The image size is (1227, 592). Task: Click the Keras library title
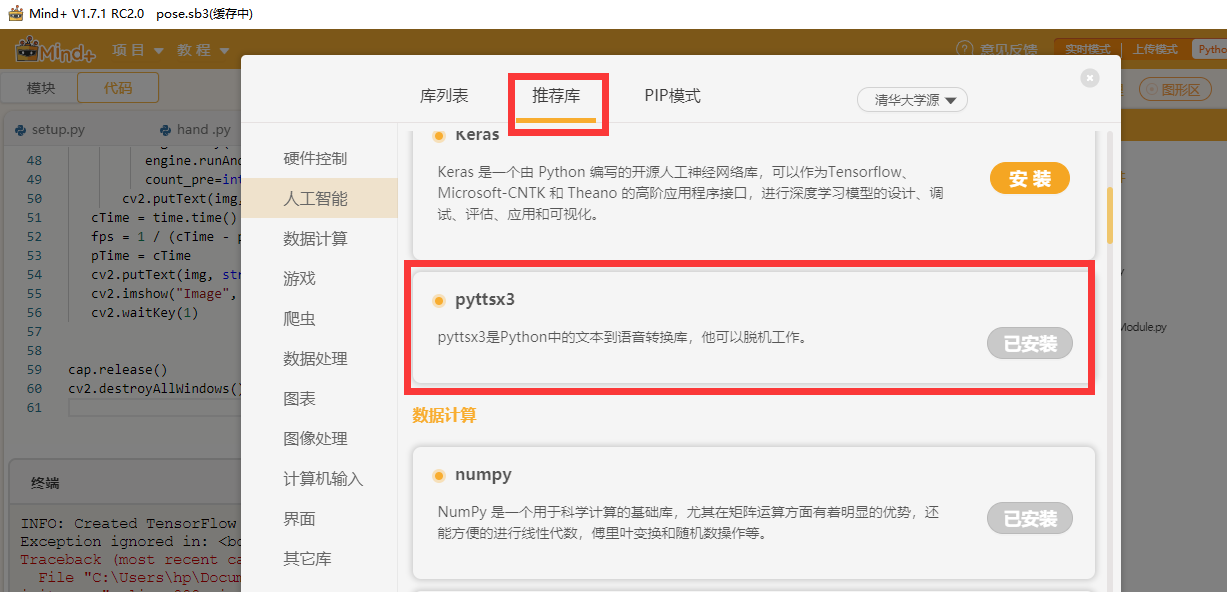(x=477, y=135)
